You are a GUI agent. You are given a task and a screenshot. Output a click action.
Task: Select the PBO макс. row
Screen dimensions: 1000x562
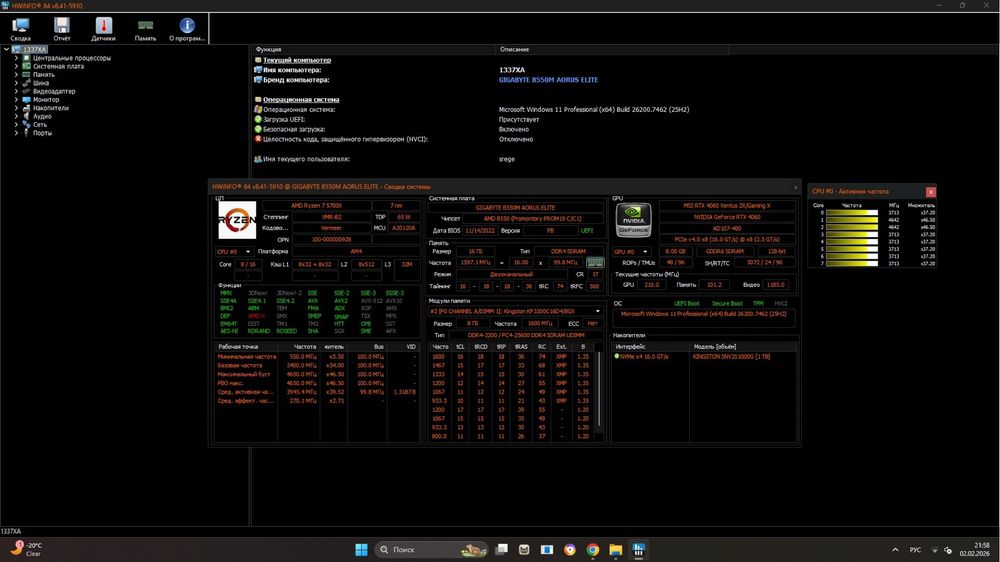pyautogui.click(x=316, y=383)
